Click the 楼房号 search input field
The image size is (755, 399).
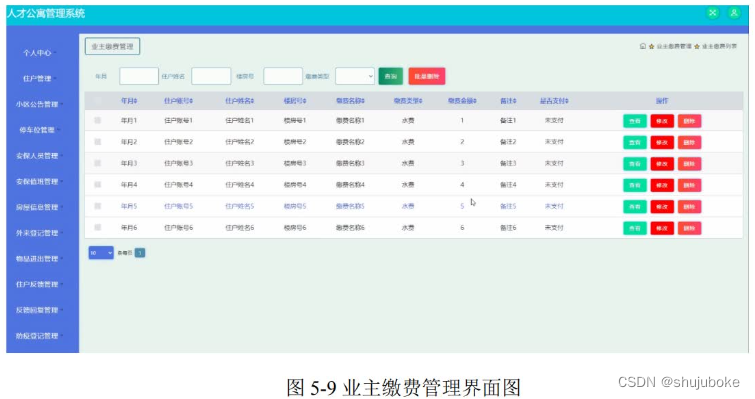click(x=283, y=76)
